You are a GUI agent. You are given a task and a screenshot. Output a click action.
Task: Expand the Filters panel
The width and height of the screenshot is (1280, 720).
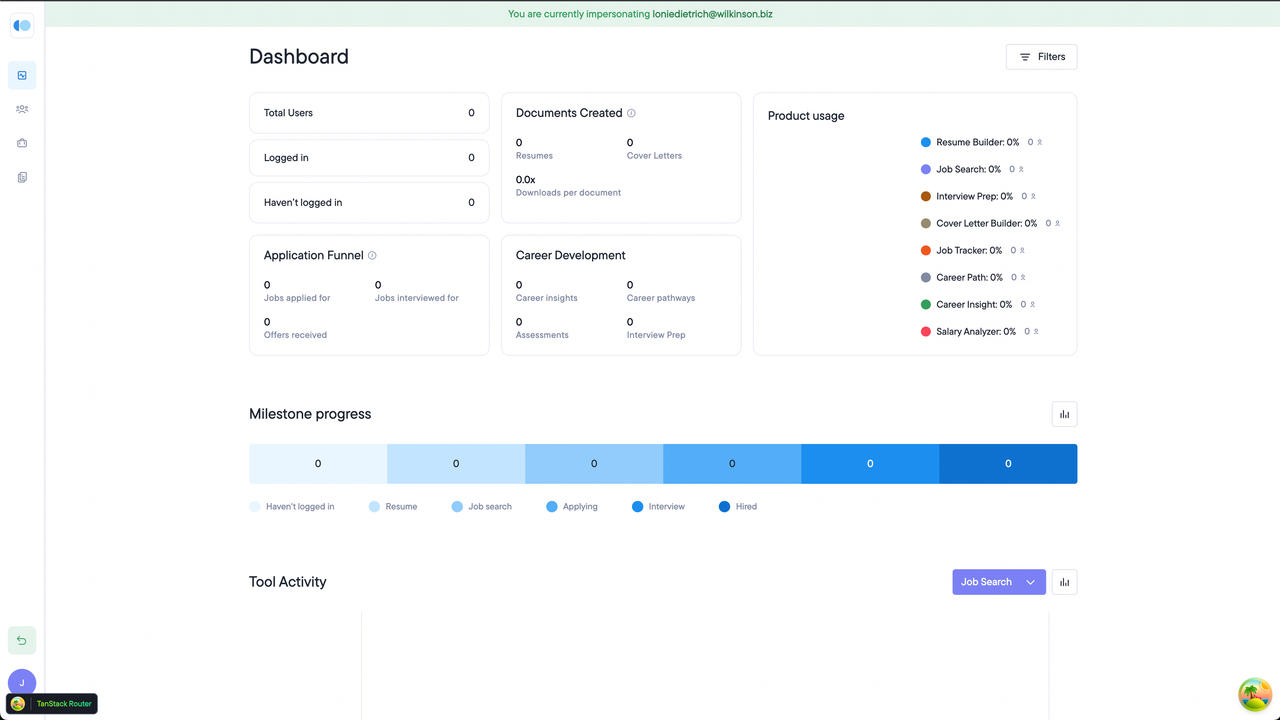[x=1041, y=57]
